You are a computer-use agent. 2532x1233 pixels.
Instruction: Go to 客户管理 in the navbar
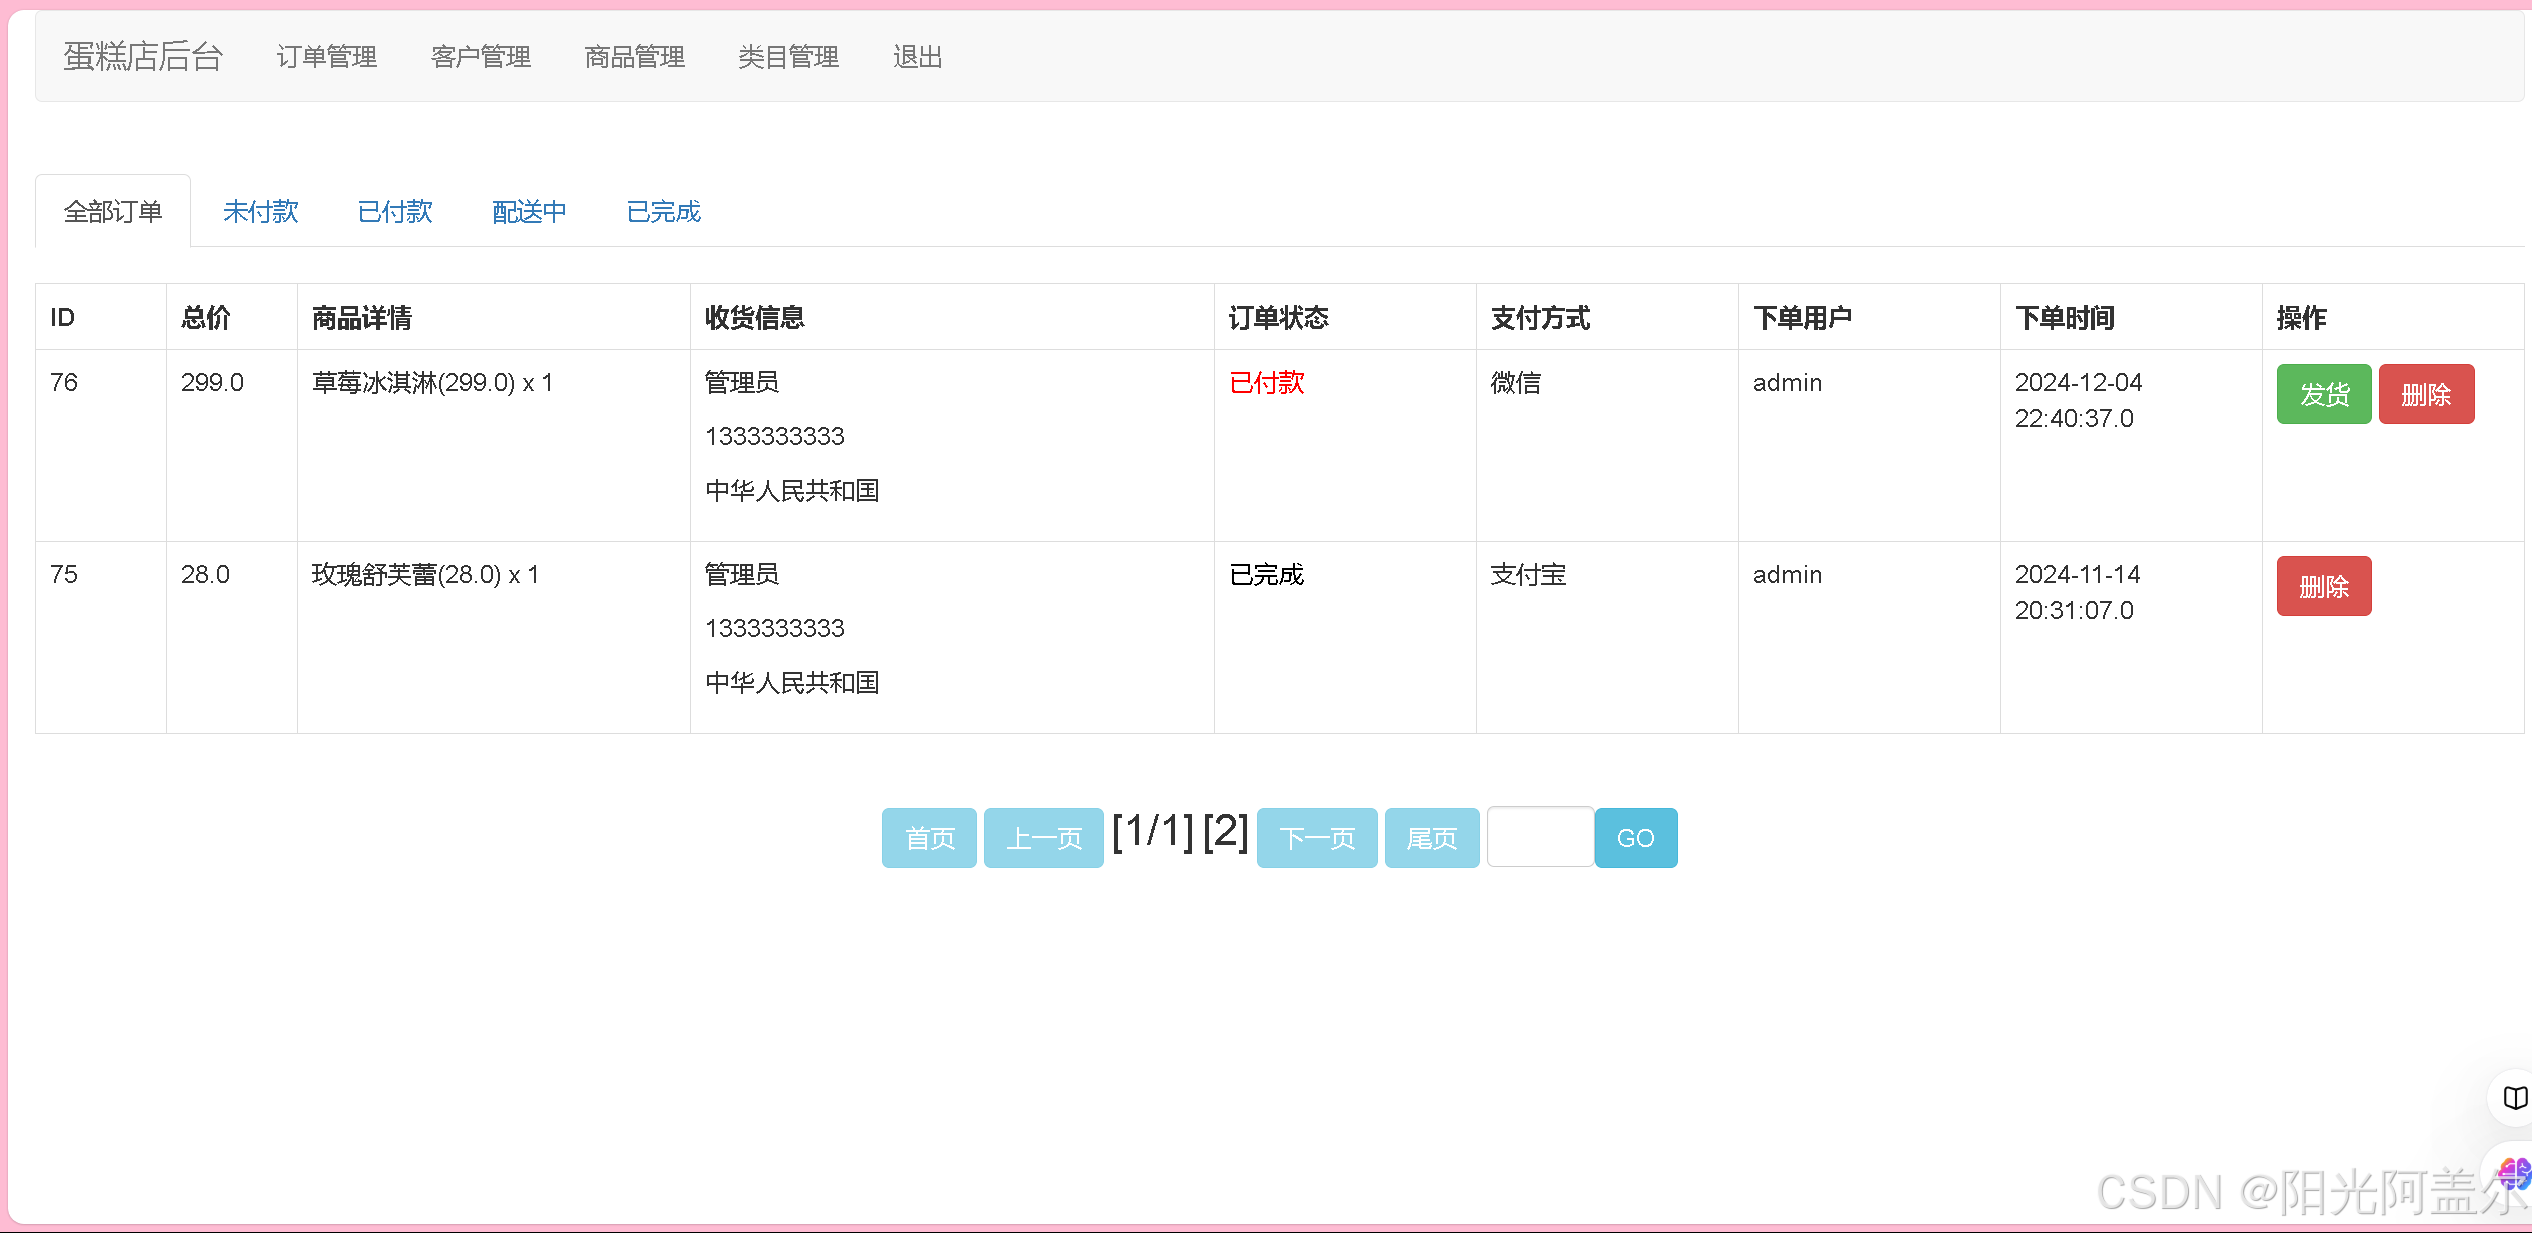click(481, 57)
